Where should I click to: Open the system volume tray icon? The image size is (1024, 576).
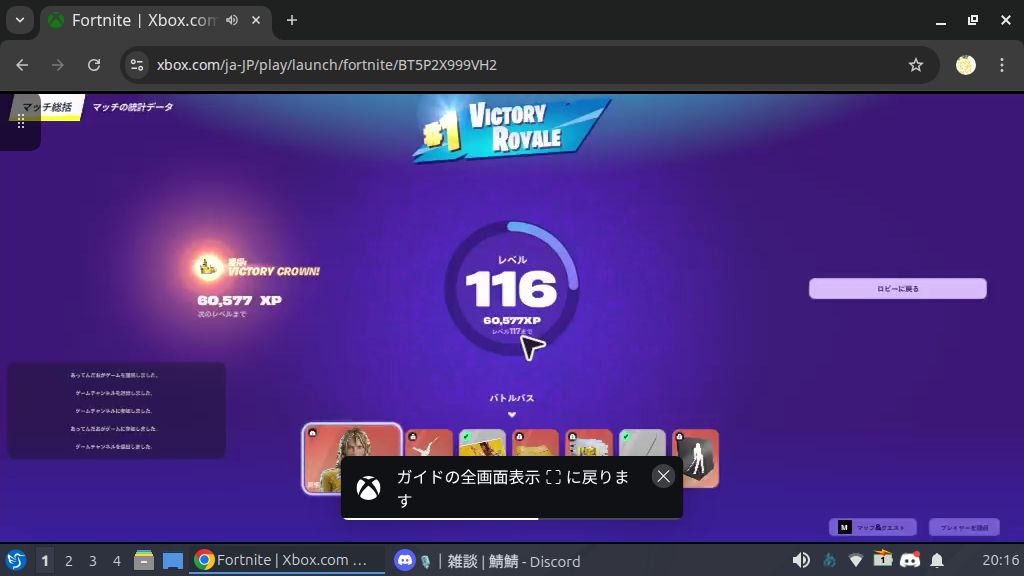pos(801,560)
